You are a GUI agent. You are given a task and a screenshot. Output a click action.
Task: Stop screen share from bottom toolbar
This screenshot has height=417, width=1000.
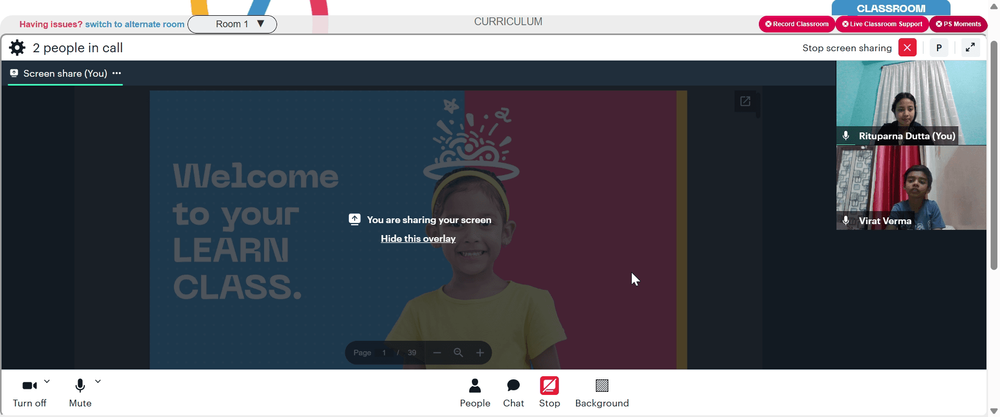click(x=549, y=393)
